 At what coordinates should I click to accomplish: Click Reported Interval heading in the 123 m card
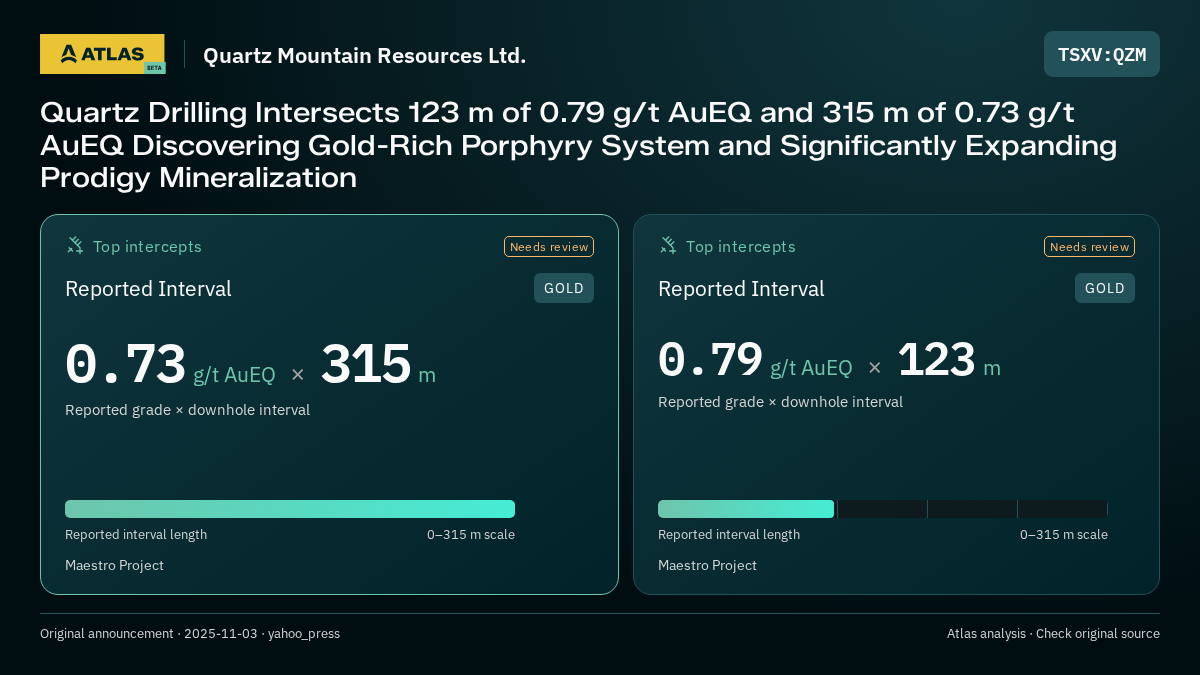point(741,289)
